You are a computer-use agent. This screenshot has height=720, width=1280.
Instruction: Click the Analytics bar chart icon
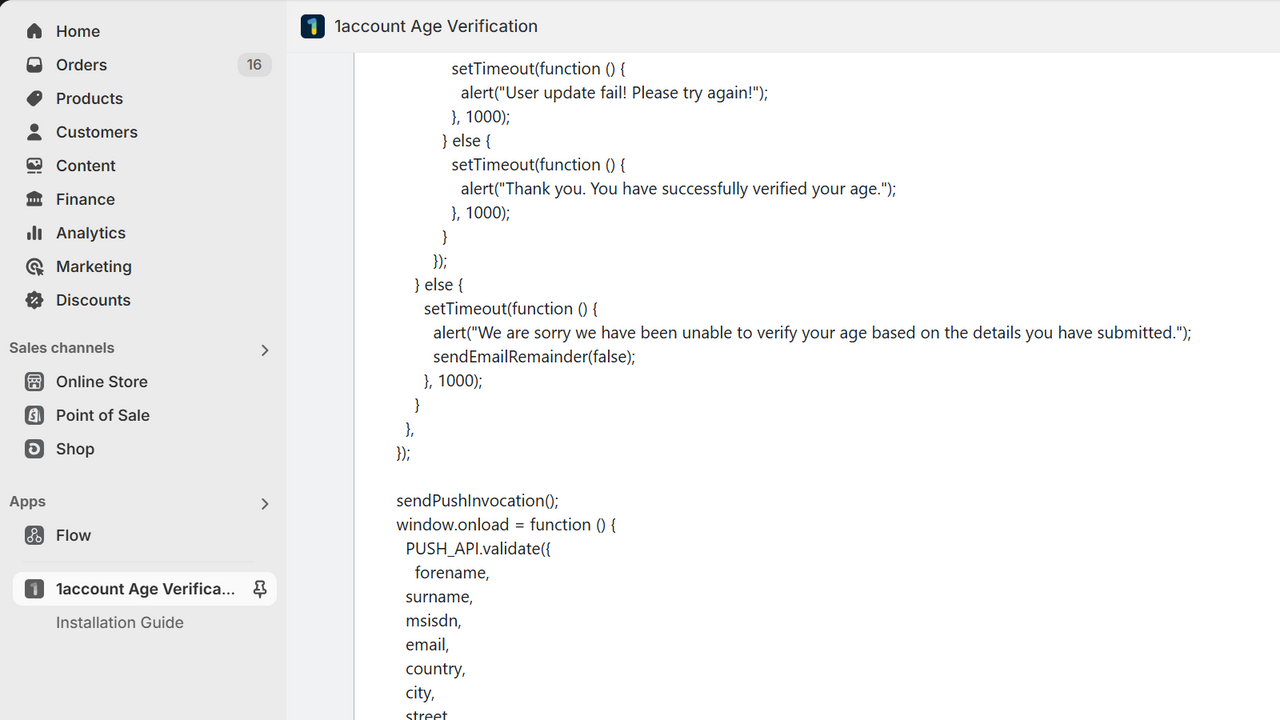(x=35, y=233)
